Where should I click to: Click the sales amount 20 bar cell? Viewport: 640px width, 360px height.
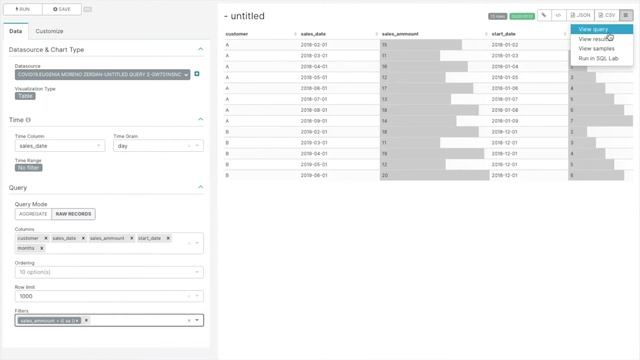[x=434, y=176]
